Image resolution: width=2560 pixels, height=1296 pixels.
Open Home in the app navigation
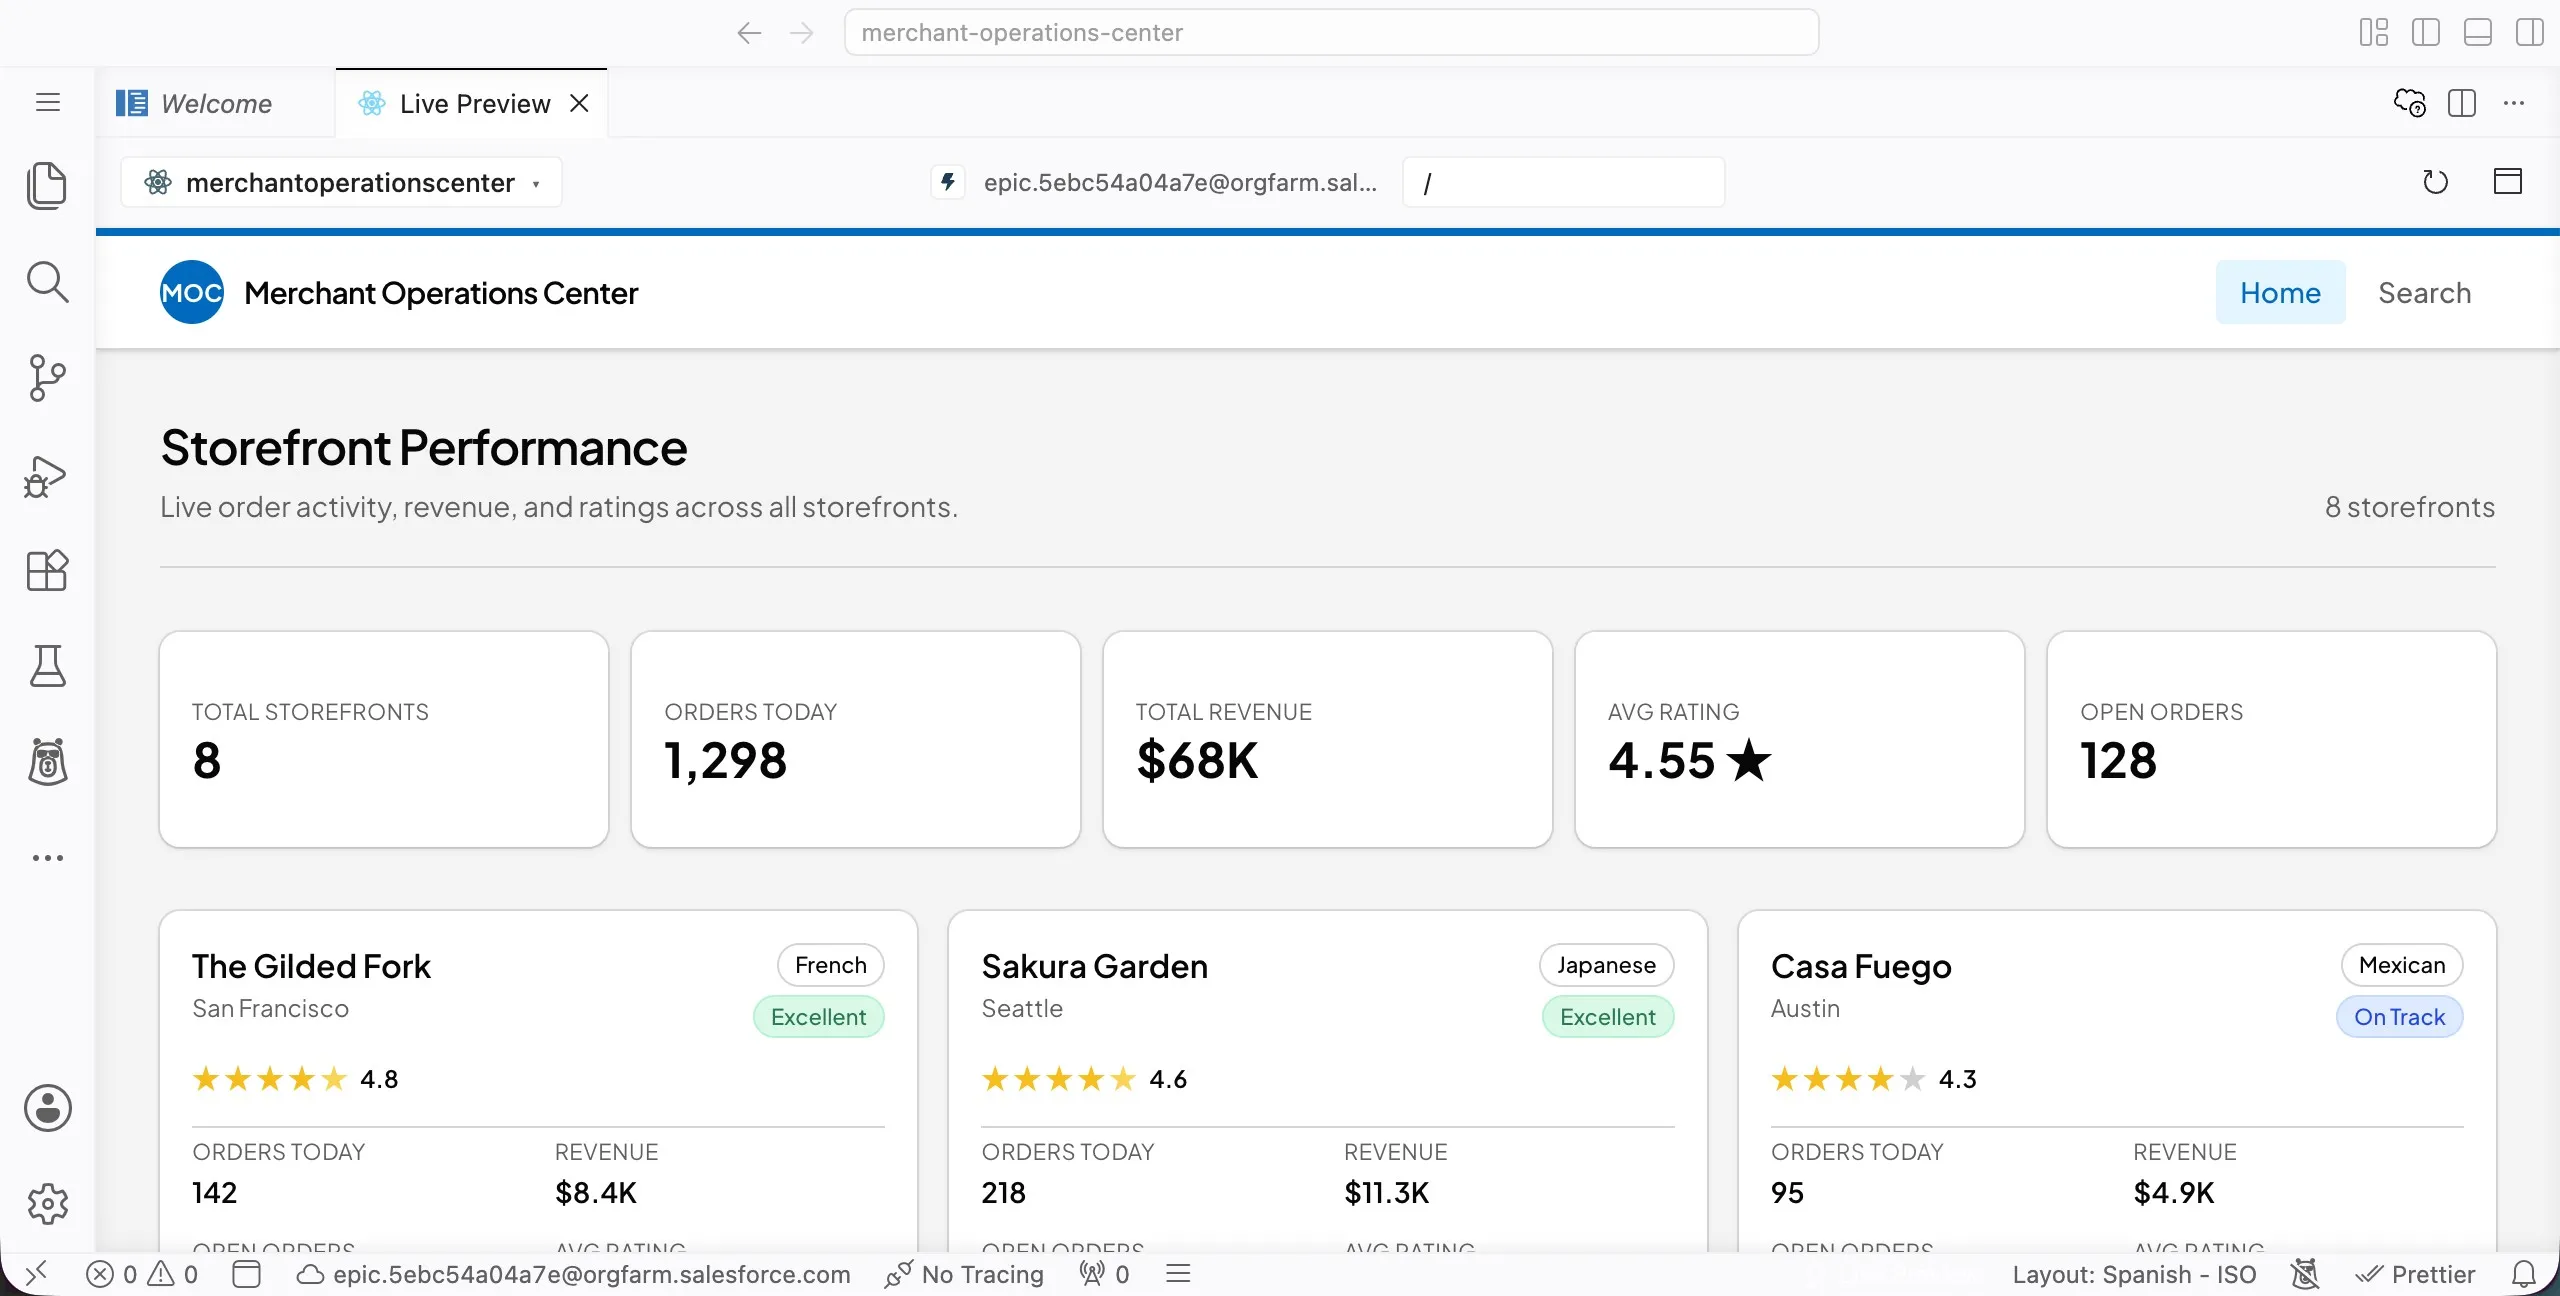[2280, 292]
